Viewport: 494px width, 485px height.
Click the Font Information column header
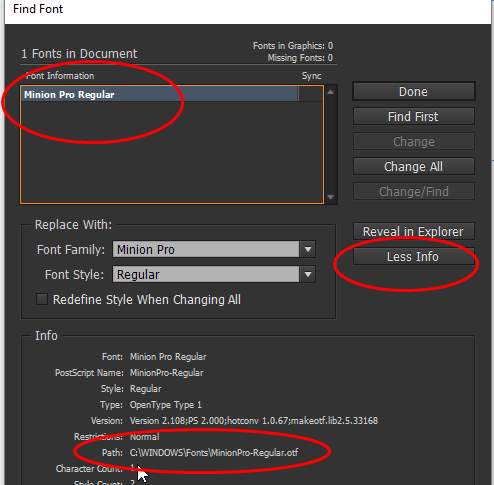[60, 76]
